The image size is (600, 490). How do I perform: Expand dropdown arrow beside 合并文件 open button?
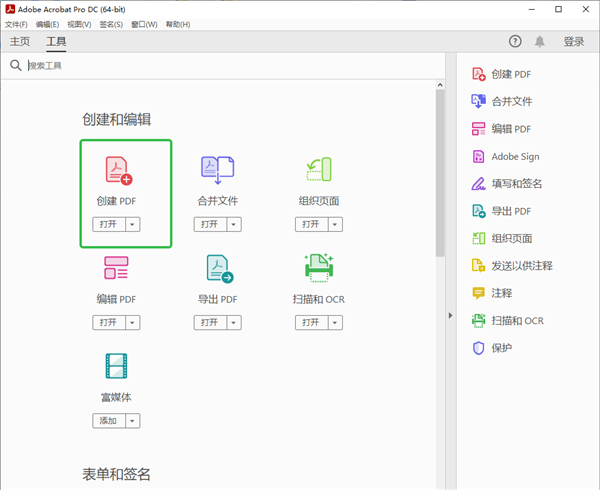click(234, 224)
